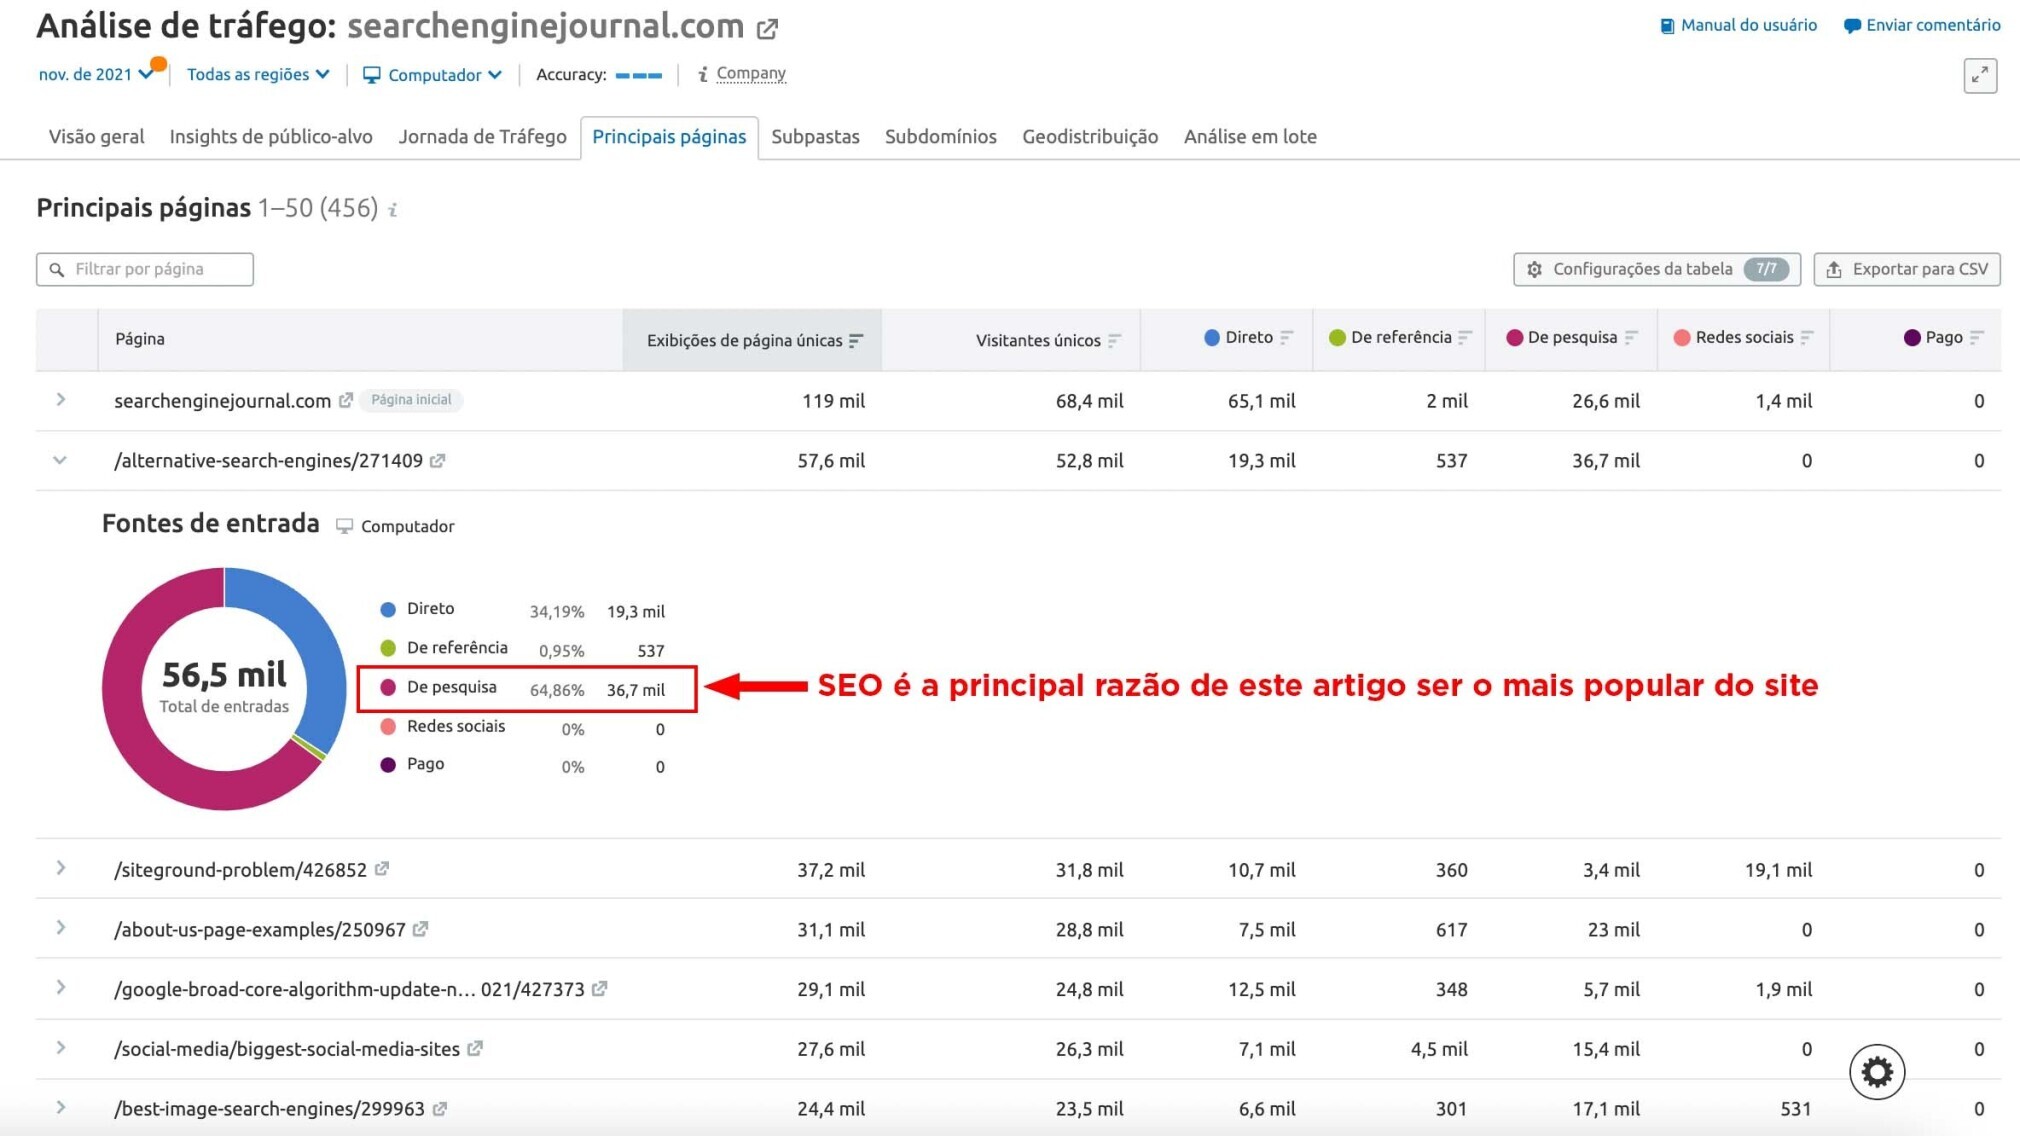
Task: Expand the searchenginejournal.com homepage row
Action: coord(61,400)
